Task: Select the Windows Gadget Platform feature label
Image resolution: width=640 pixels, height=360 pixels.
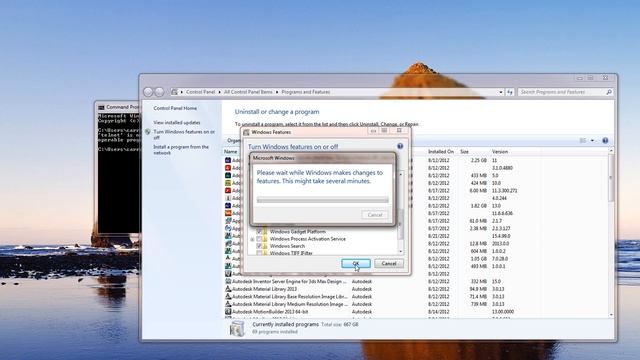Action: [298, 231]
